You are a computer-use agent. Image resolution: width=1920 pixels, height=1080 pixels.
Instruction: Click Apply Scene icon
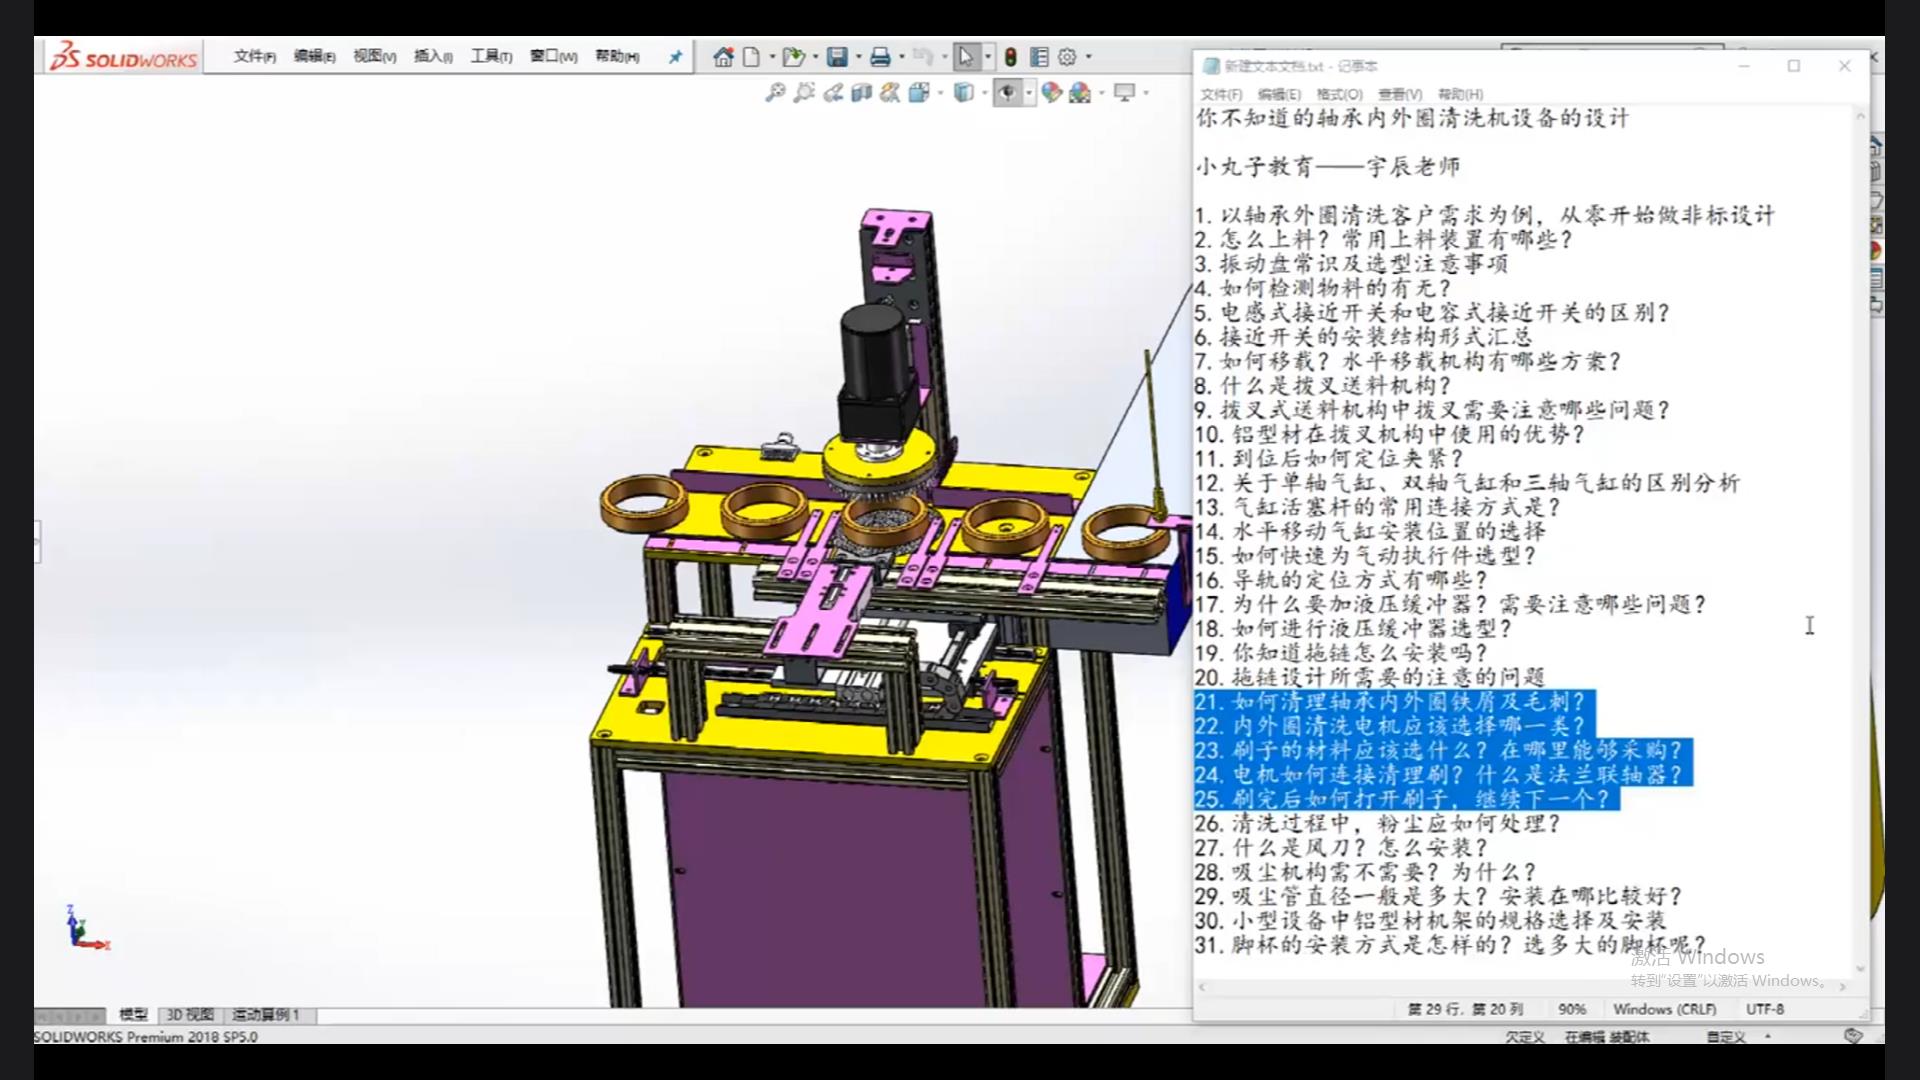pos(1080,93)
